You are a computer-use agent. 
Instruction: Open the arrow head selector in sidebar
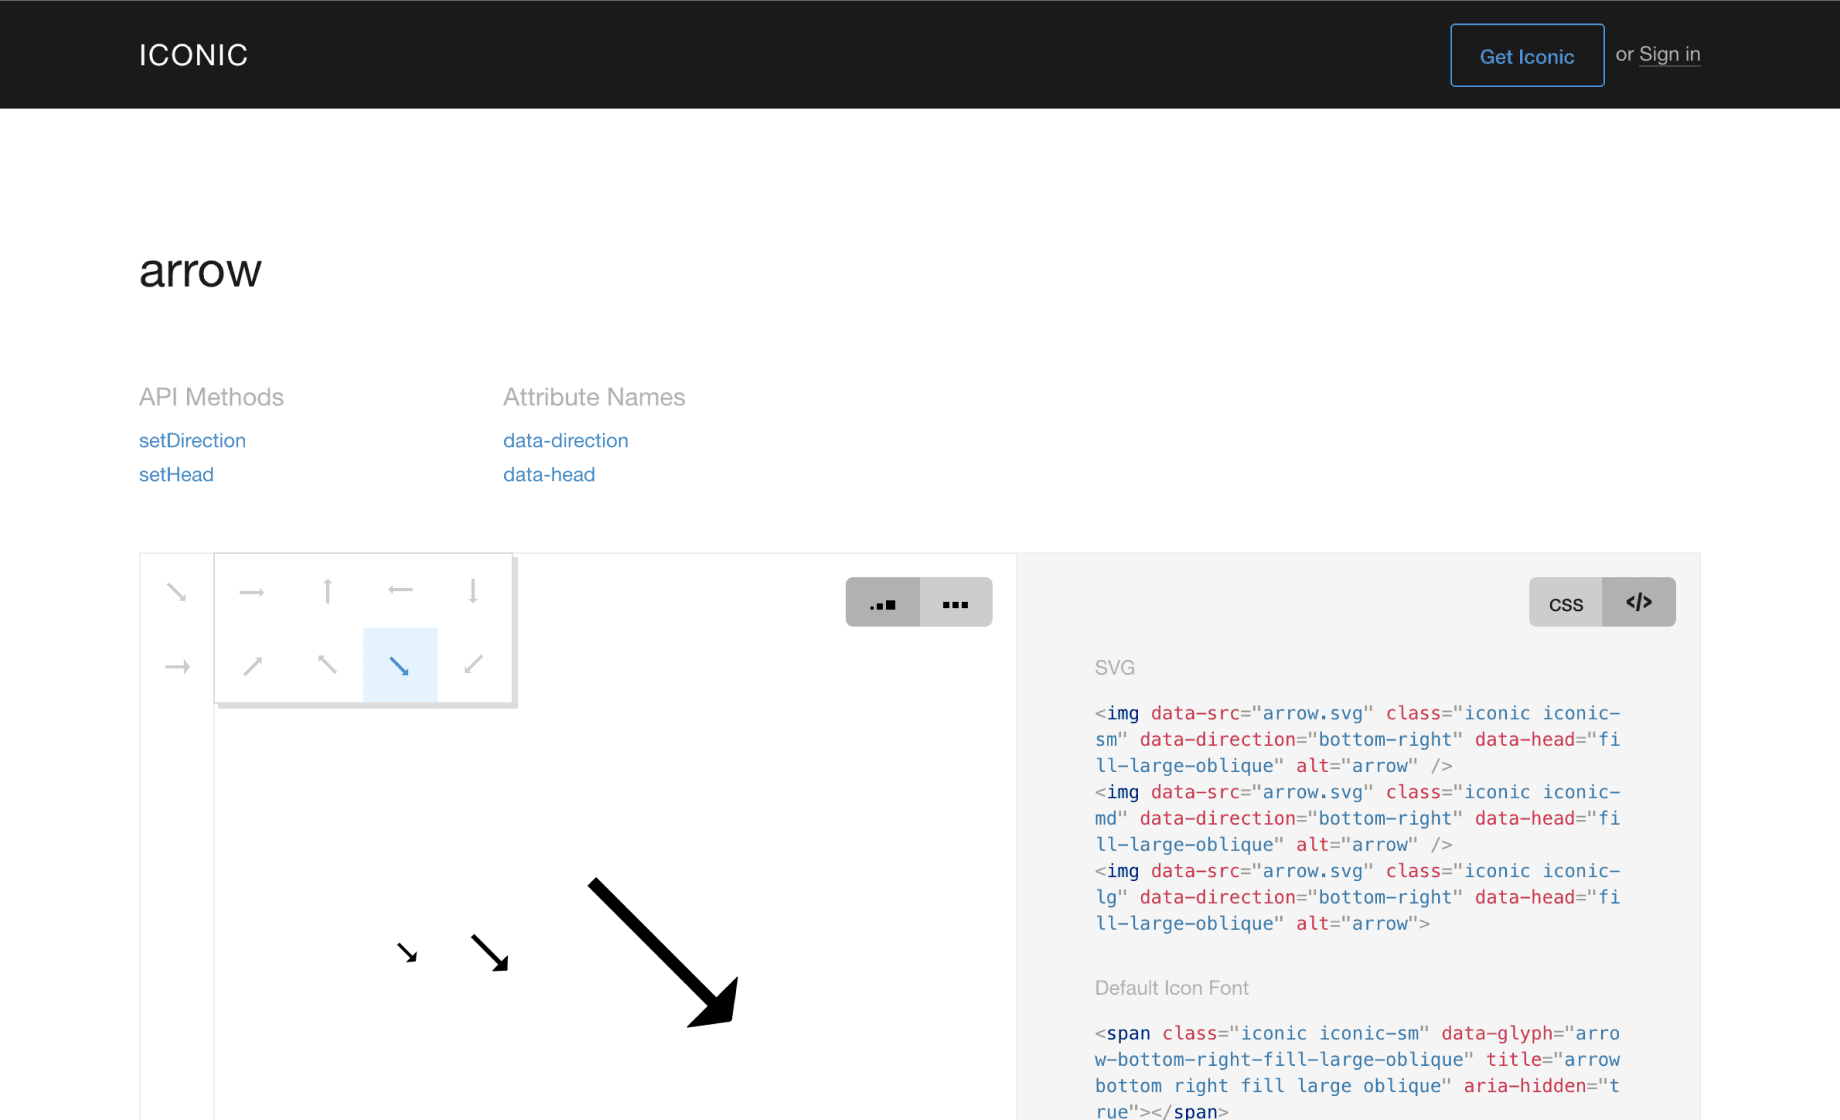coord(177,667)
